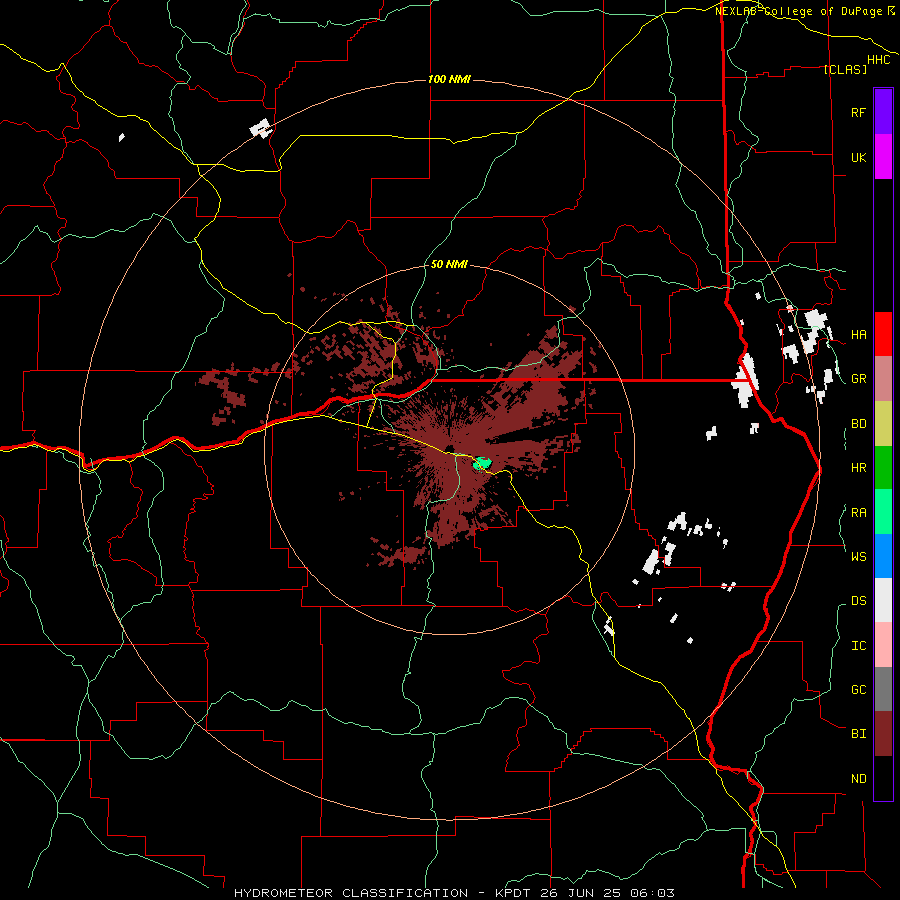This screenshot has height=900, width=900.
Task: Click the '26 JUN 25' date text
Action: coord(584,893)
